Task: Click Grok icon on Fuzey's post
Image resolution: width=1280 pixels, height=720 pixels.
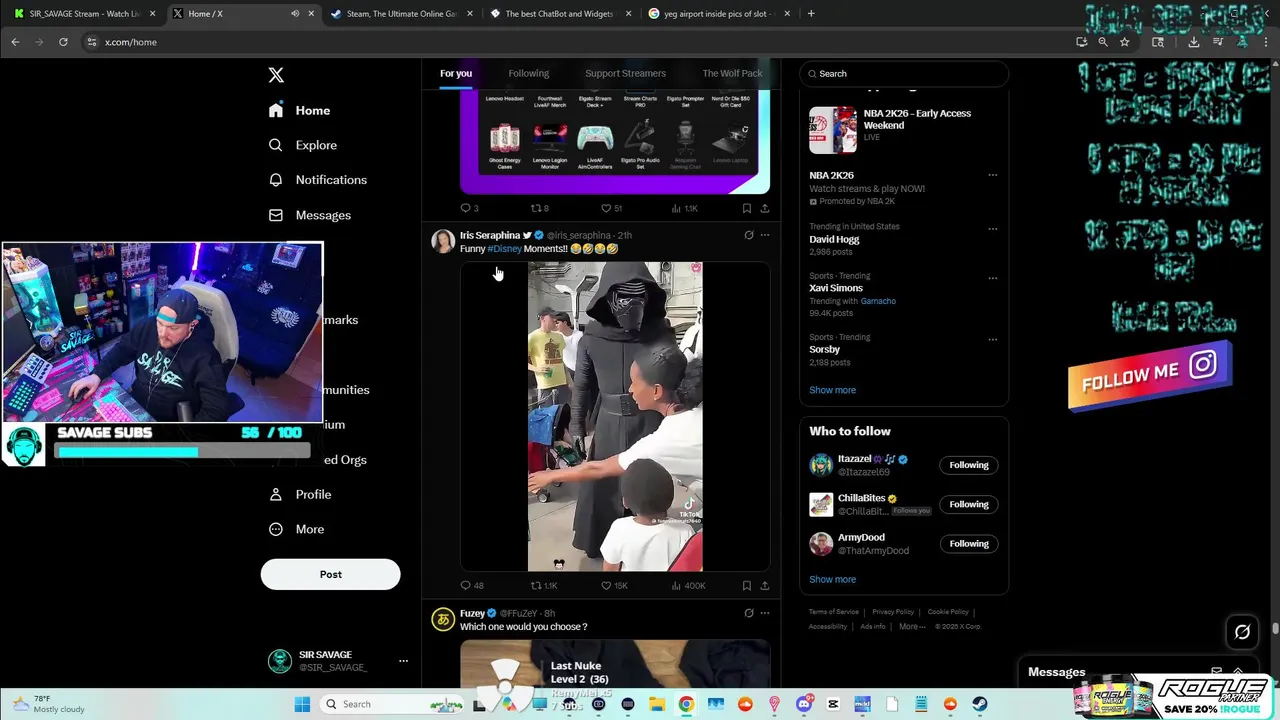Action: tap(748, 613)
